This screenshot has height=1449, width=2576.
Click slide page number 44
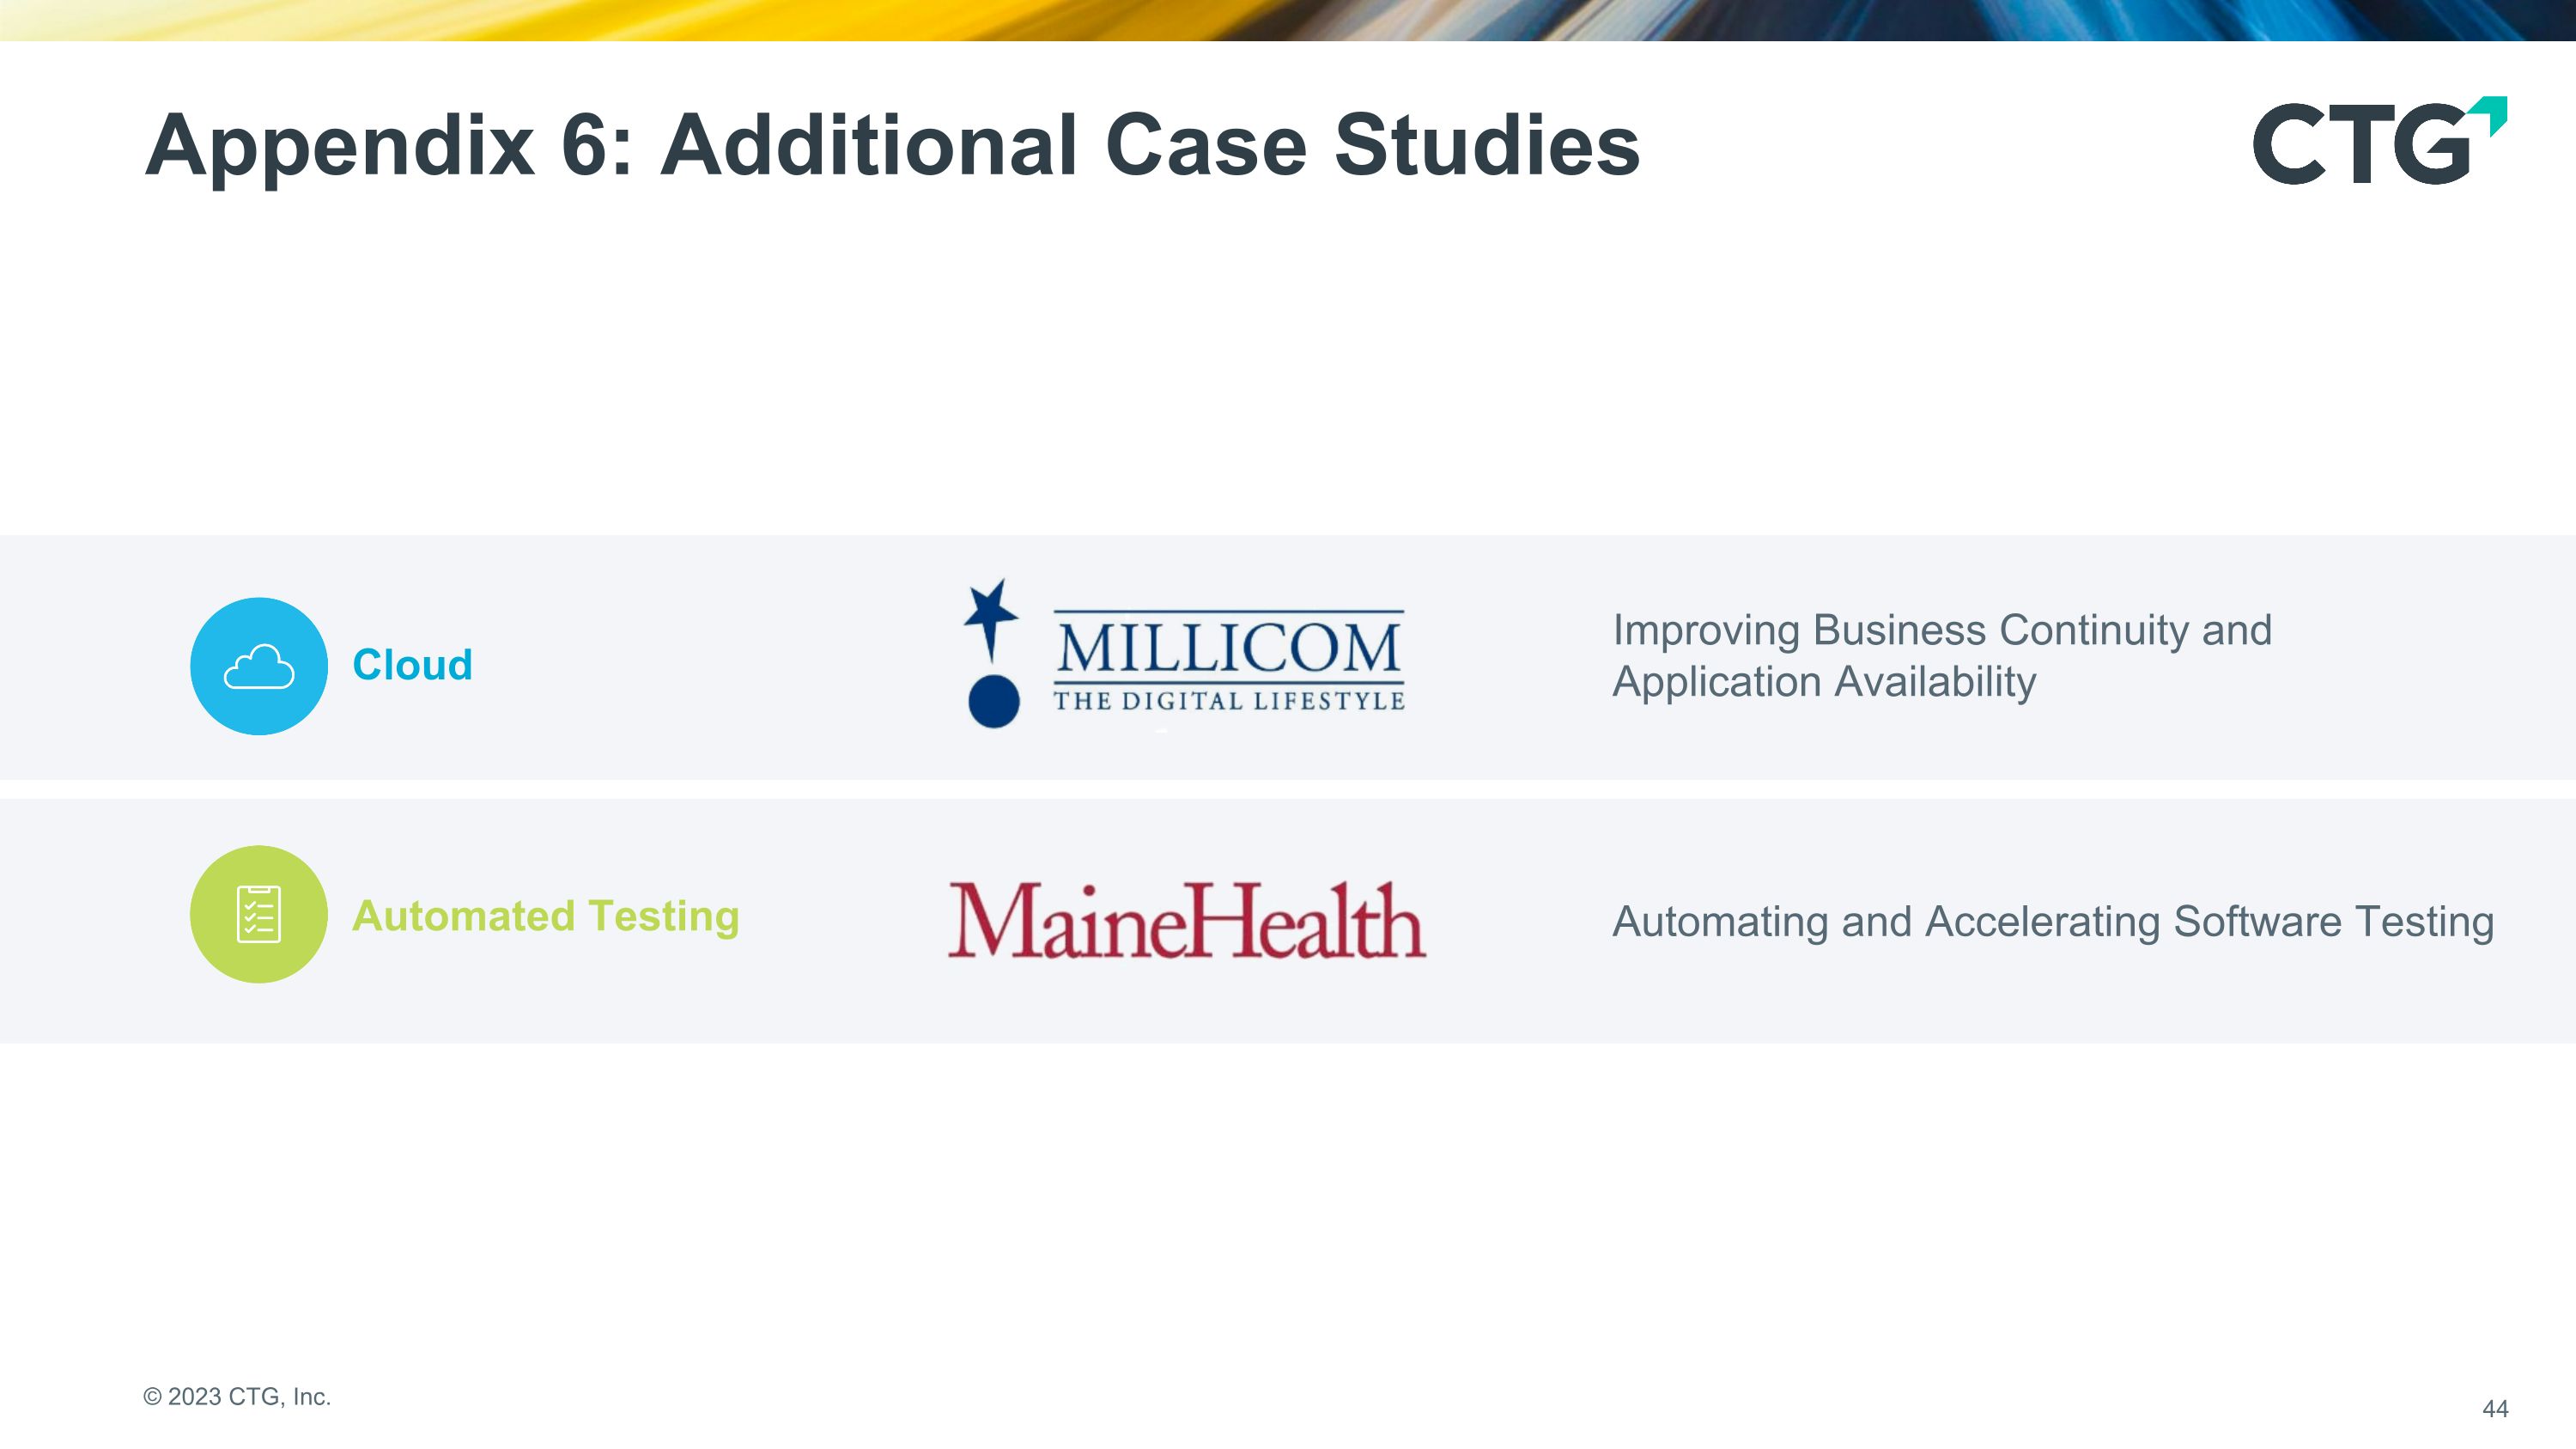[x=2495, y=1409]
